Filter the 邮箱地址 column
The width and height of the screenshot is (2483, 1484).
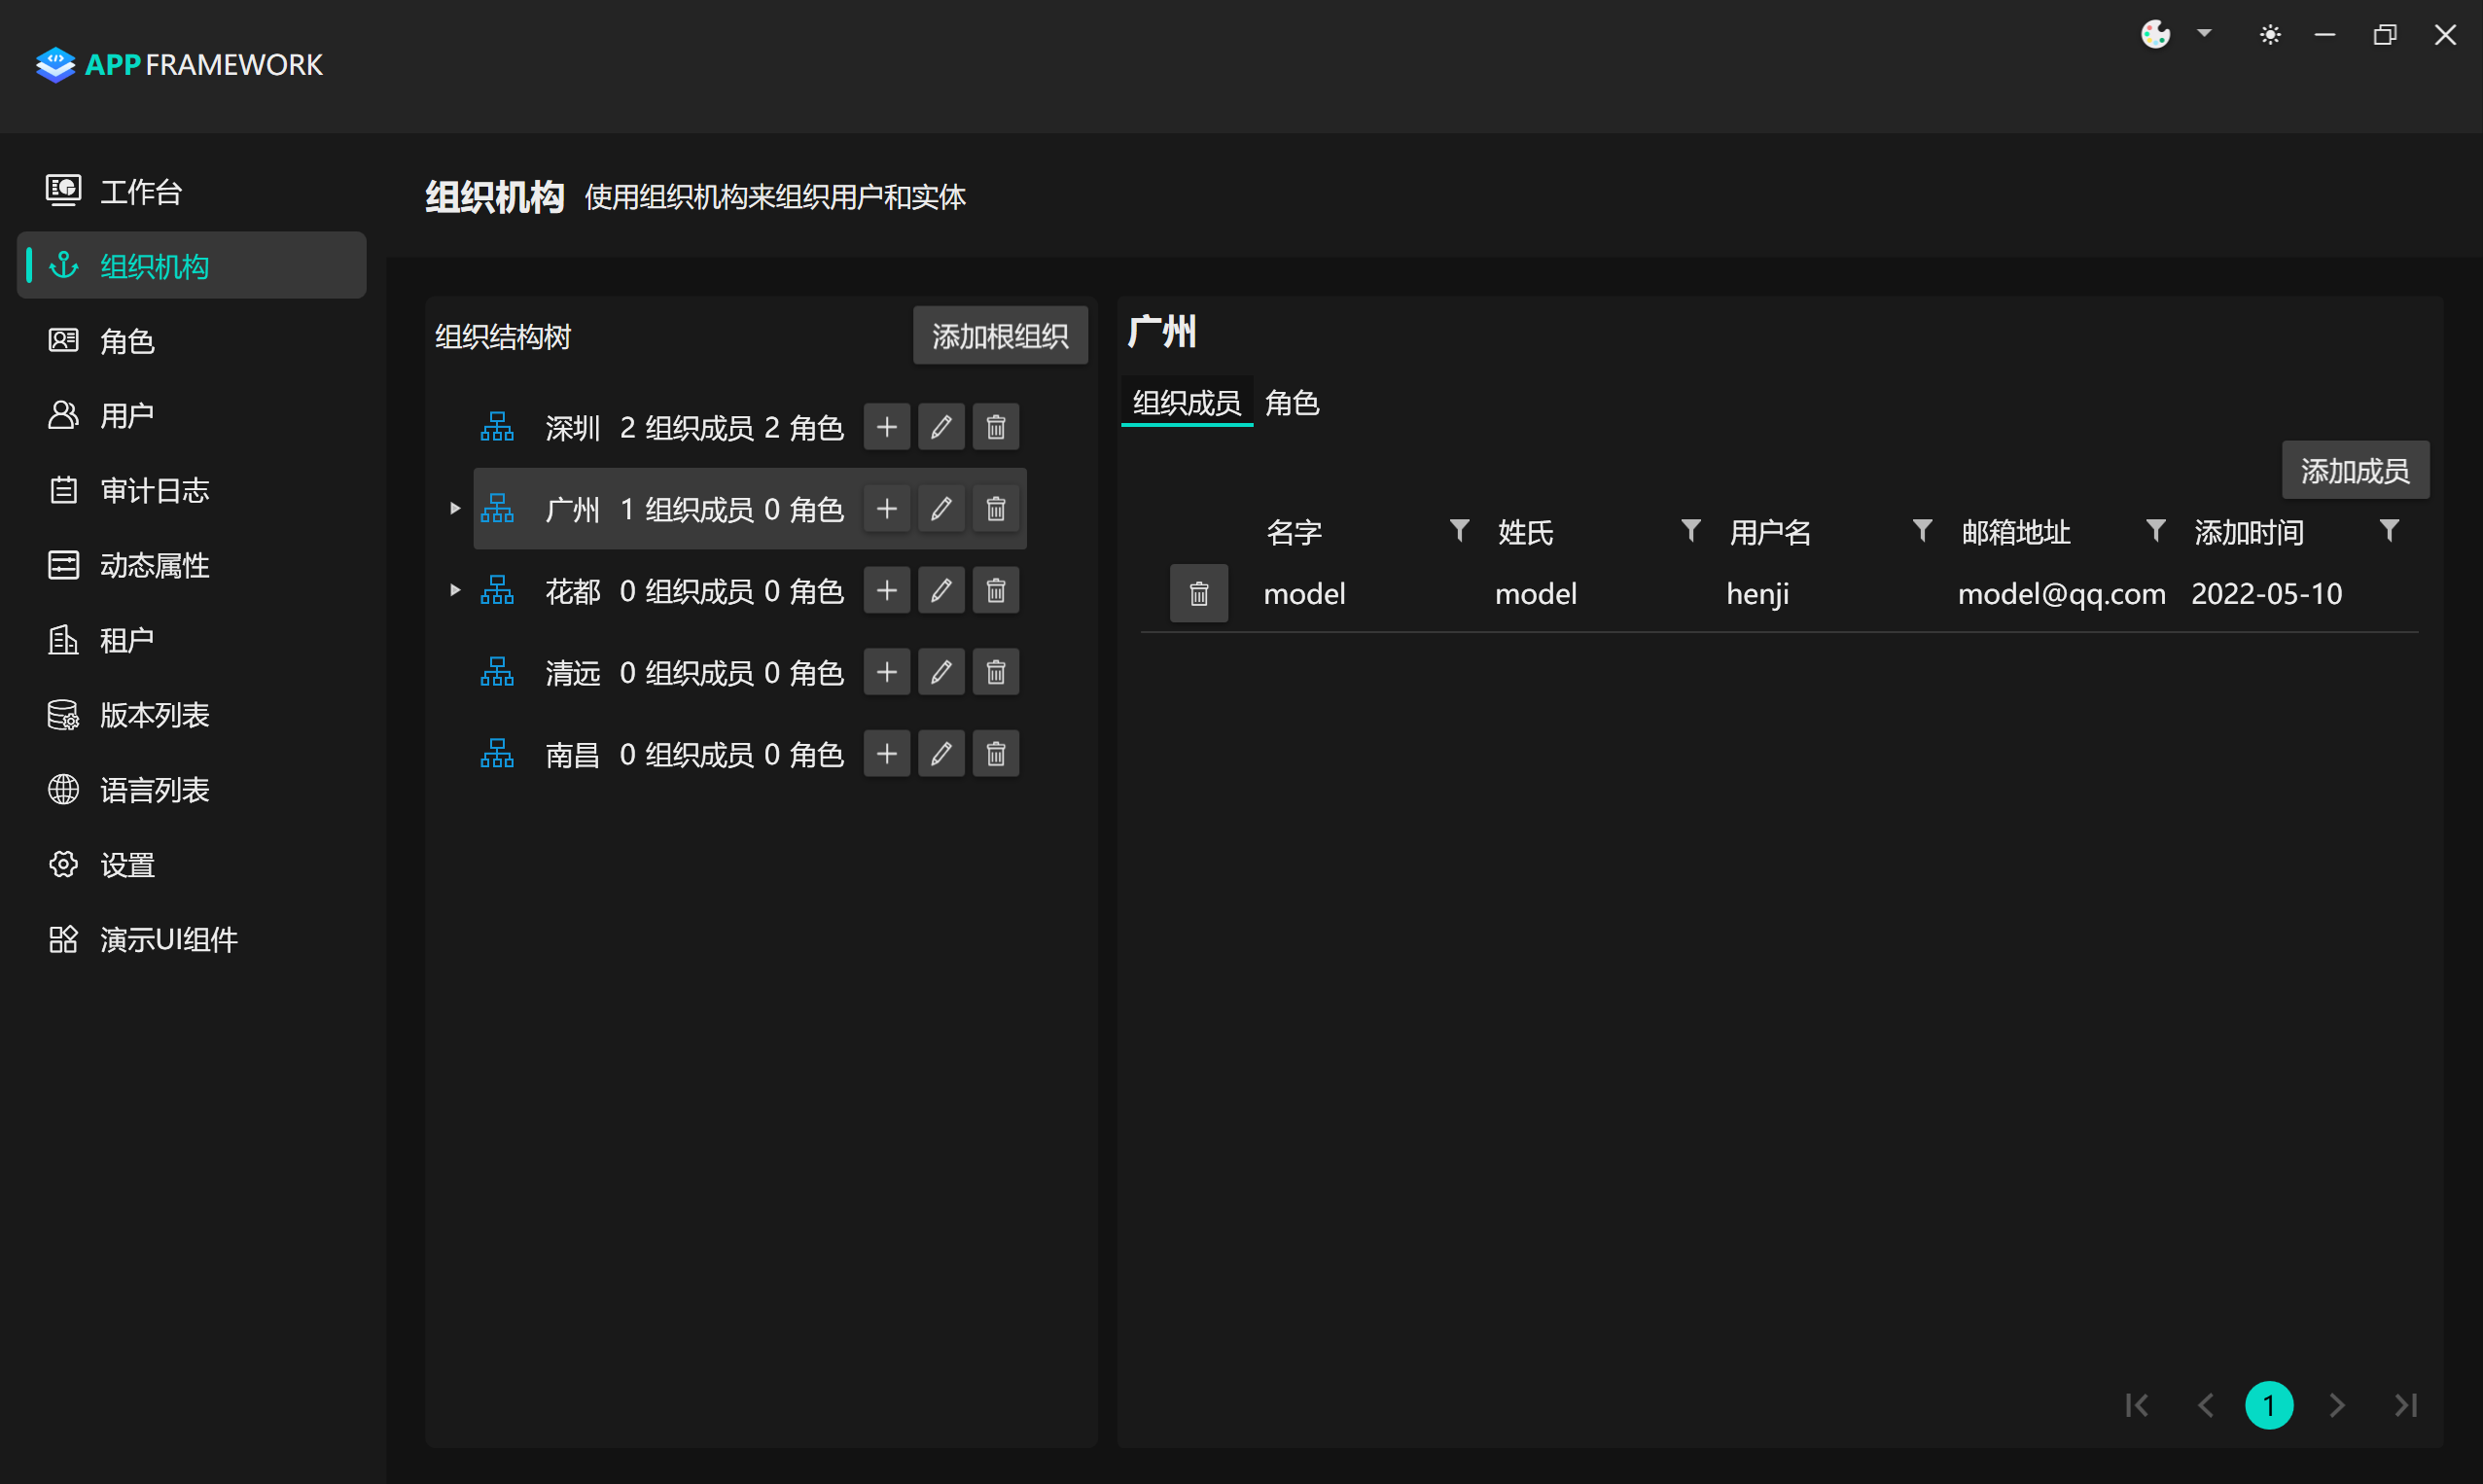click(2156, 531)
